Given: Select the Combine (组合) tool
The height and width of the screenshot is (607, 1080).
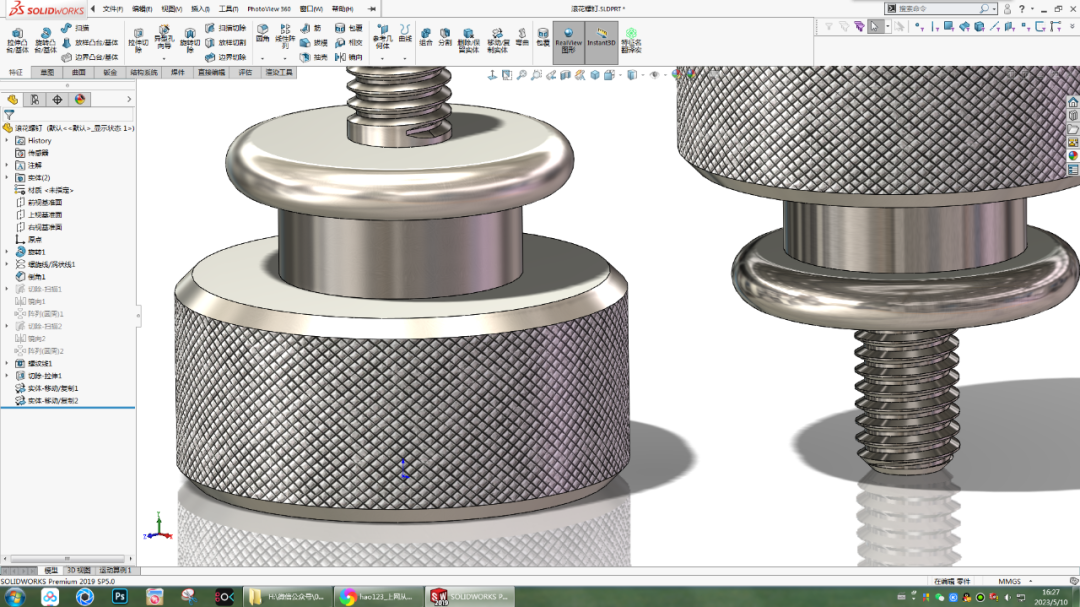Looking at the screenshot, I should [x=426, y=37].
